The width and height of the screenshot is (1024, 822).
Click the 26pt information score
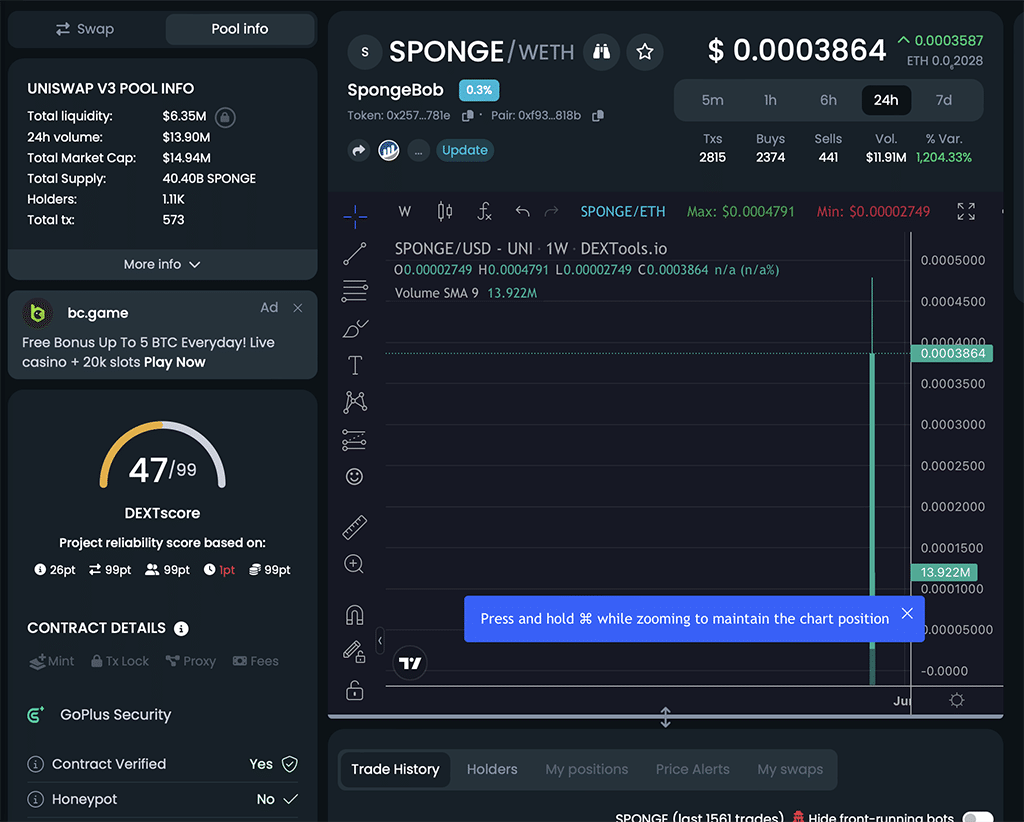tap(55, 570)
